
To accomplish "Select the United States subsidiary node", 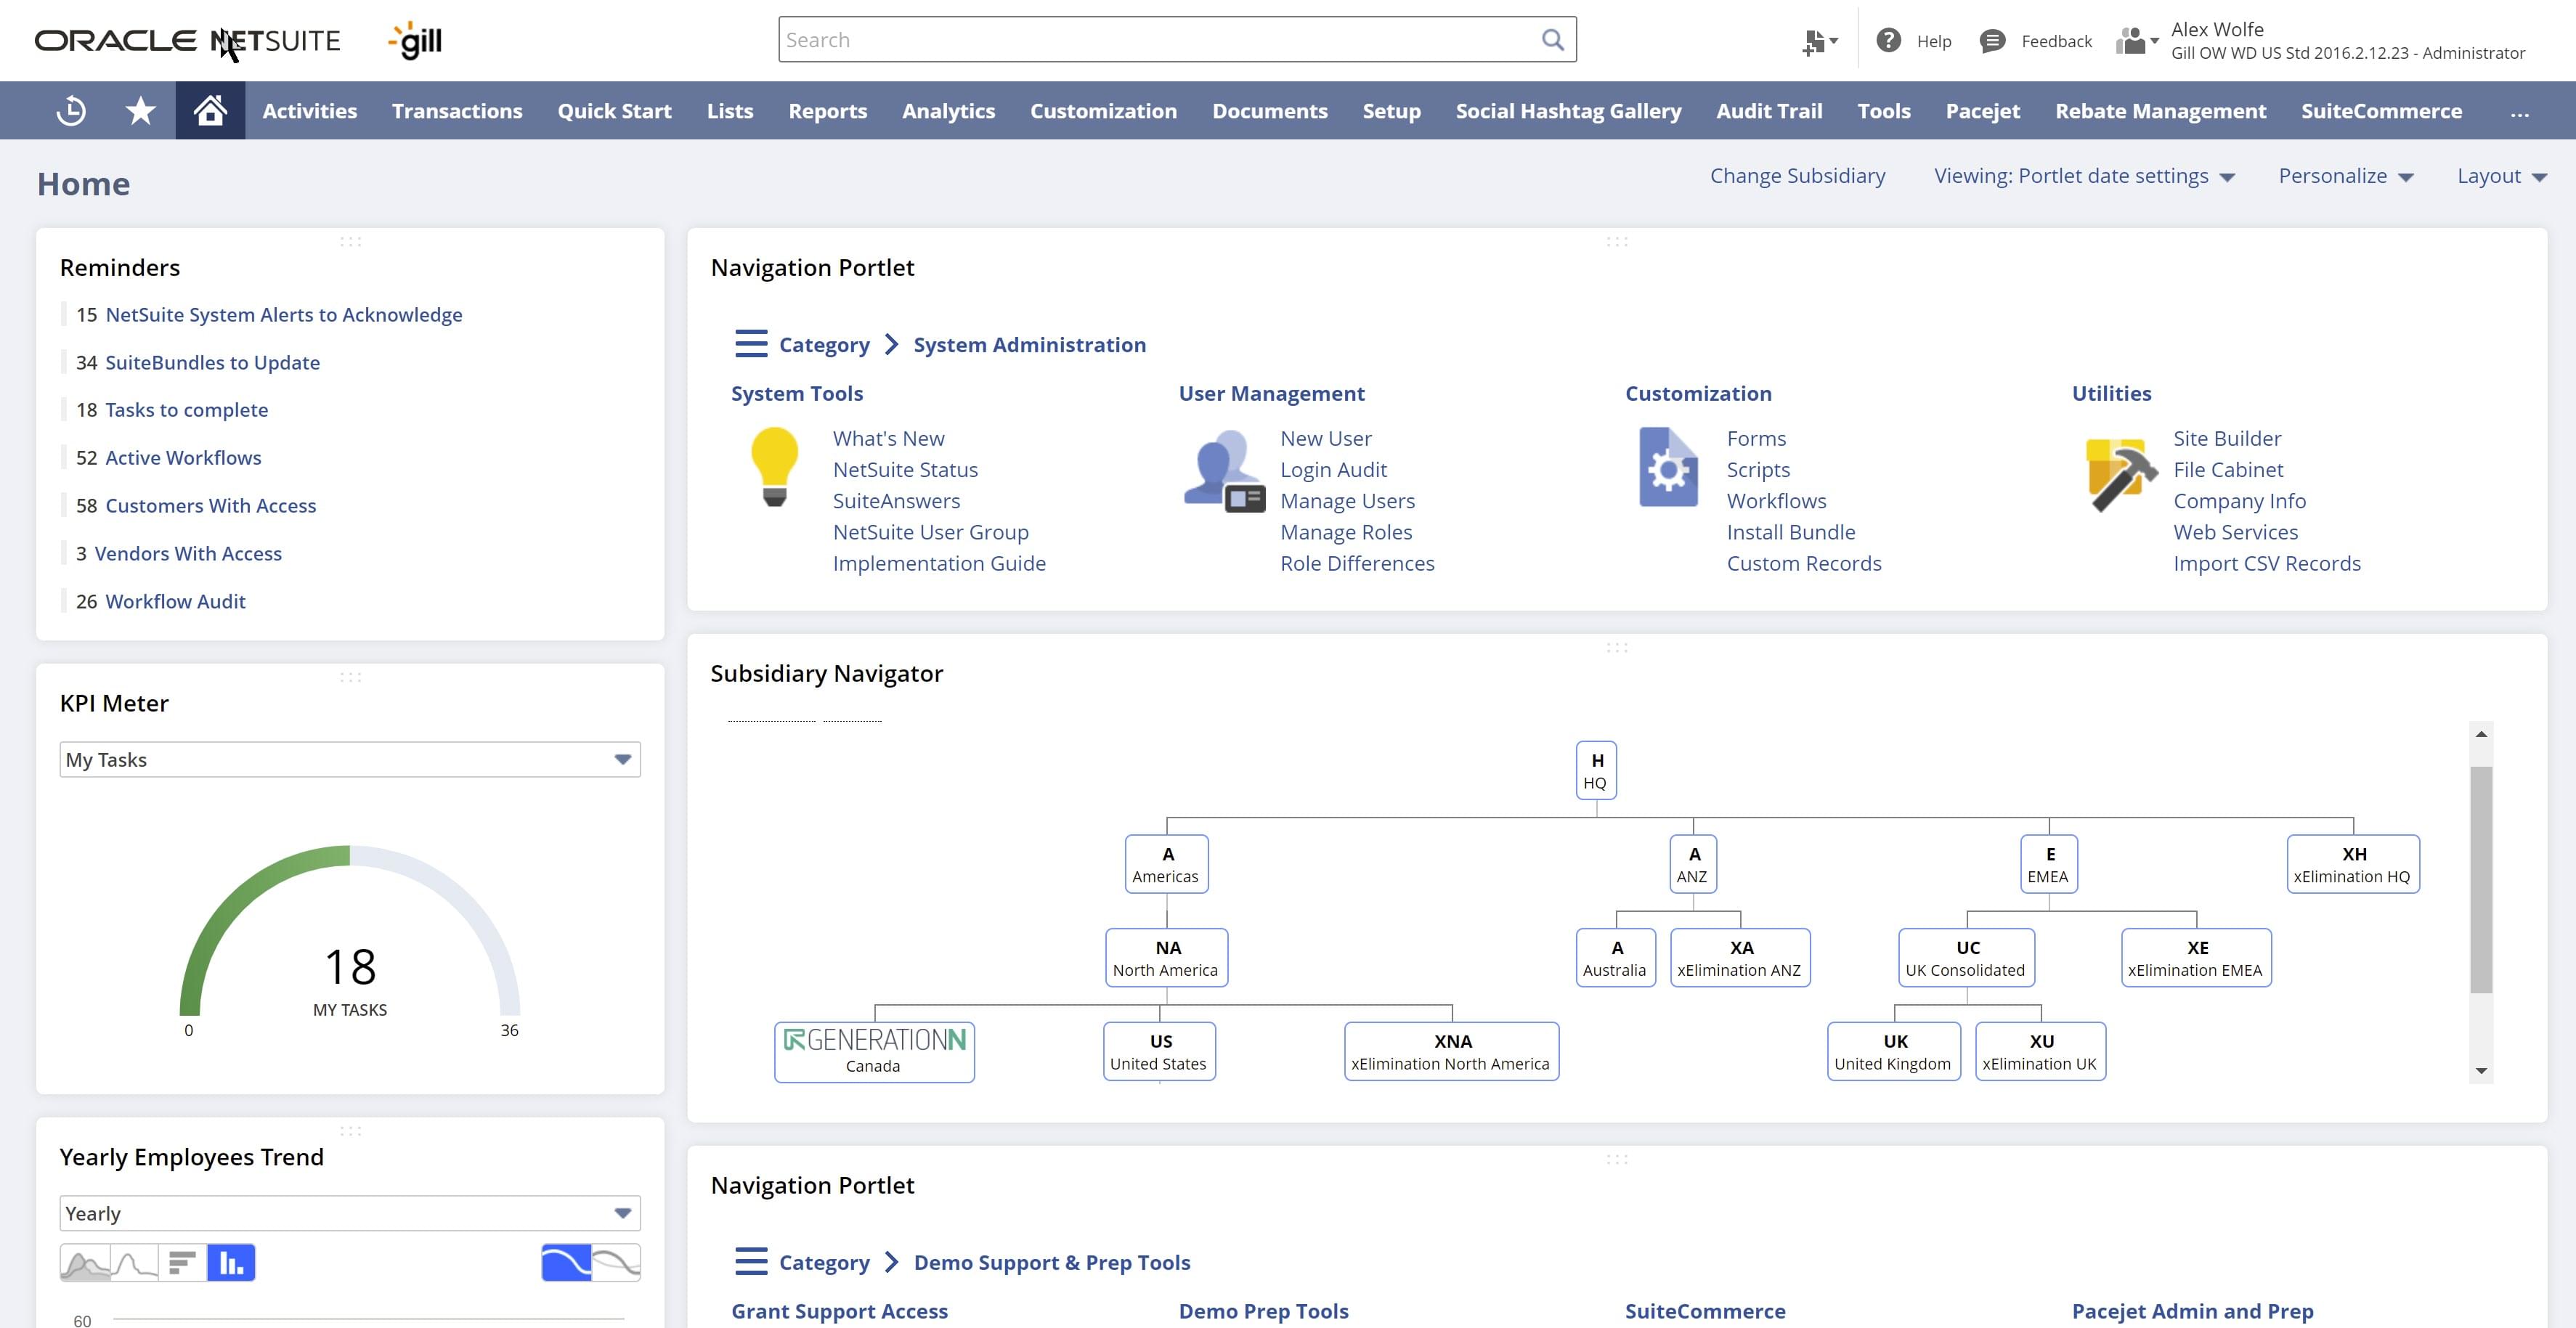I will pos(1159,1051).
